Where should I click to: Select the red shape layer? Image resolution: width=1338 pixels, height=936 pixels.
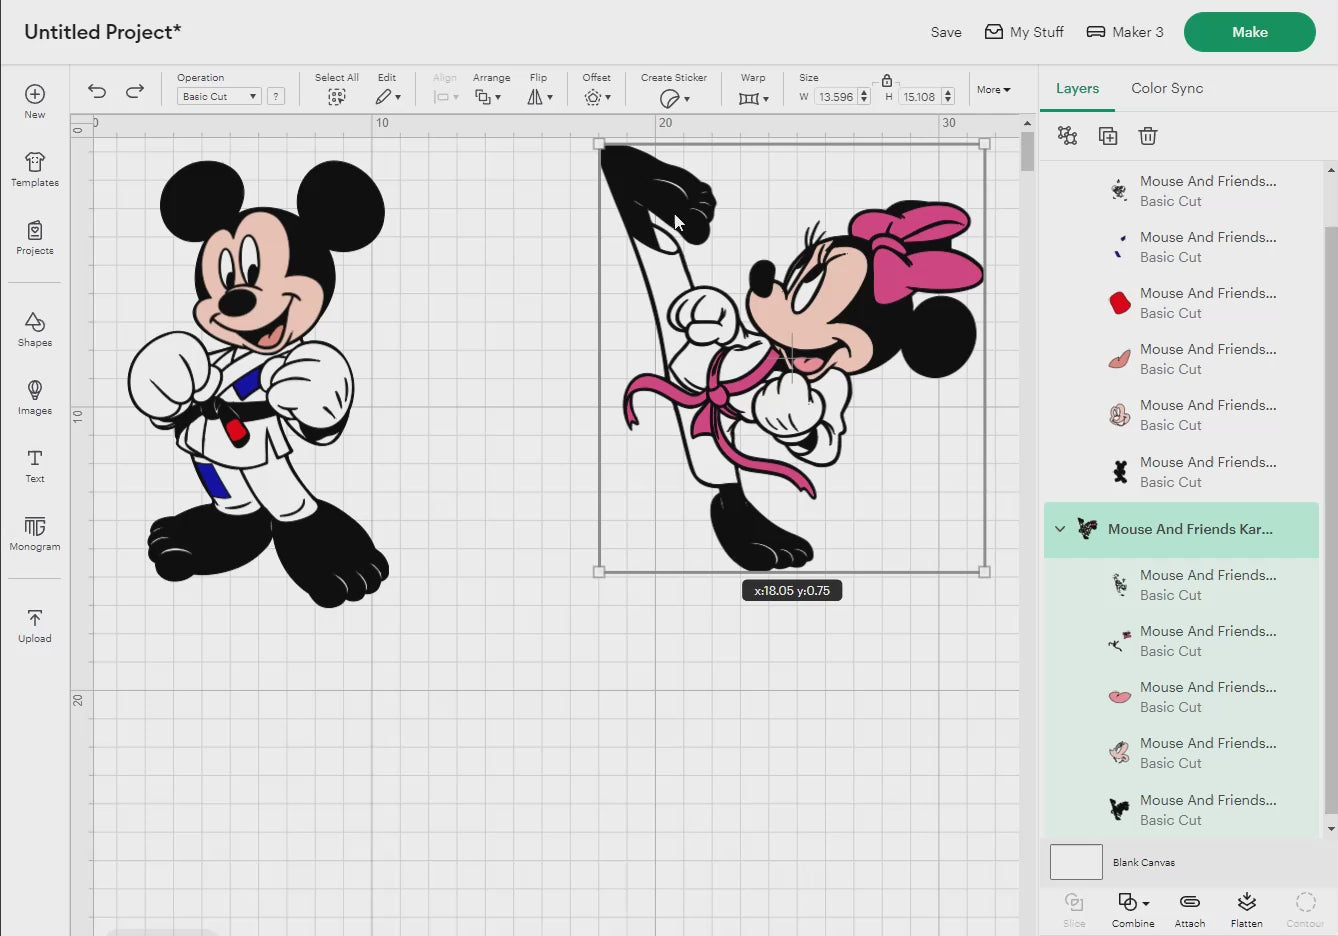pyautogui.click(x=1182, y=303)
